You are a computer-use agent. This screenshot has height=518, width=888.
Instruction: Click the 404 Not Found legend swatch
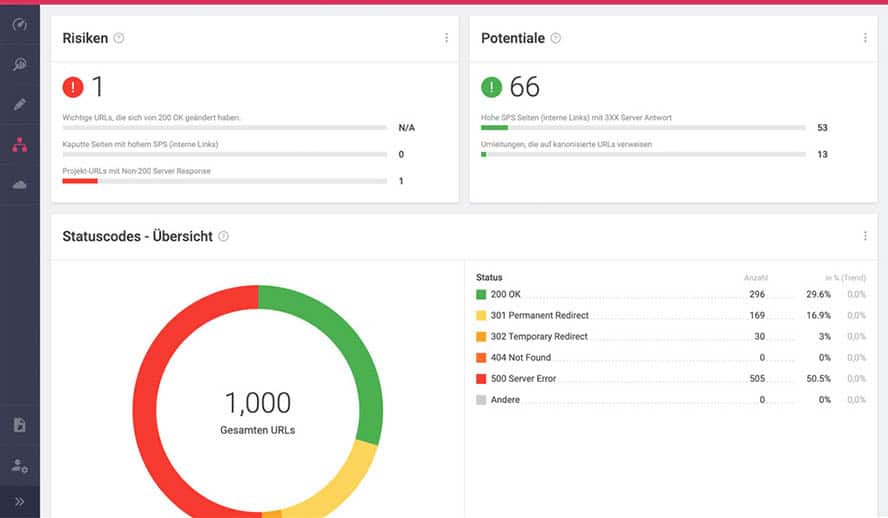(x=481, y=357)
